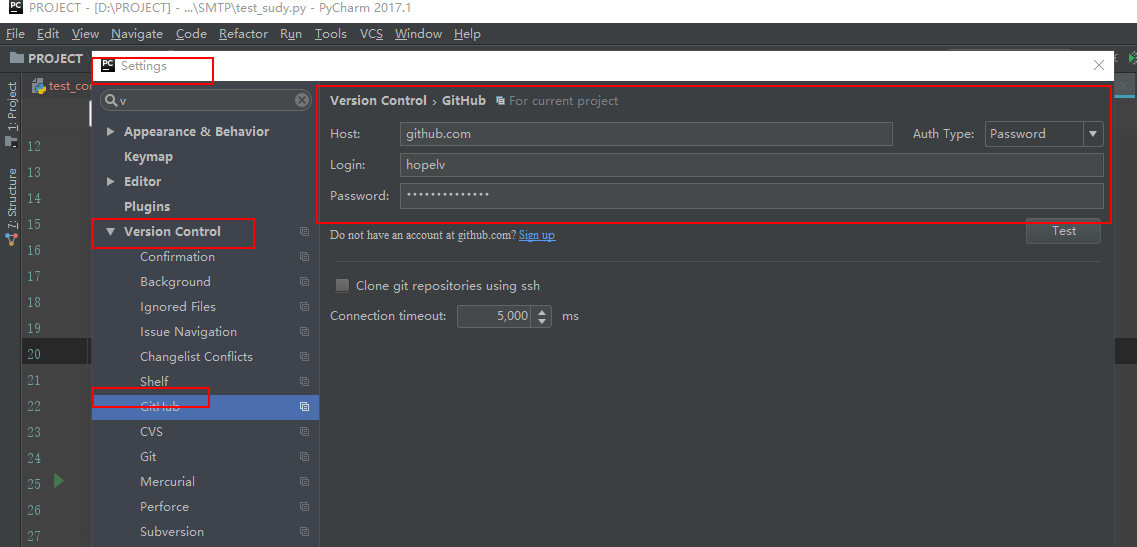Select Shelf settings page
The height and width of the screenshot is (547, 1137).
pyautogui.click(x=154, y=382)
